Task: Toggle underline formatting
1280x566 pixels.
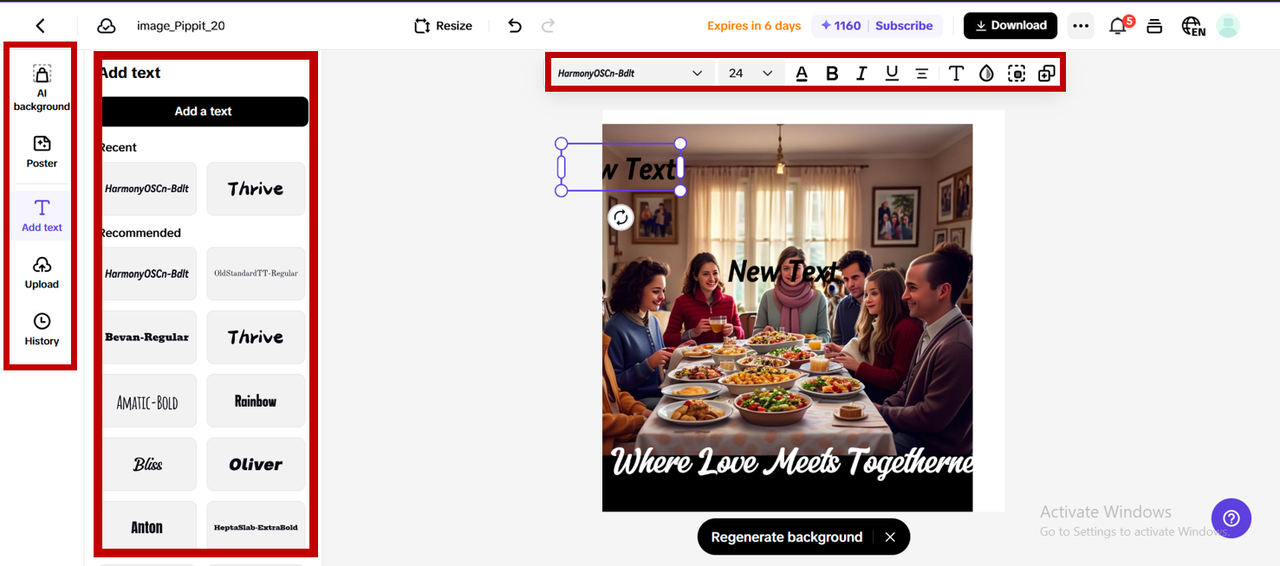Action: coord(892,73)
